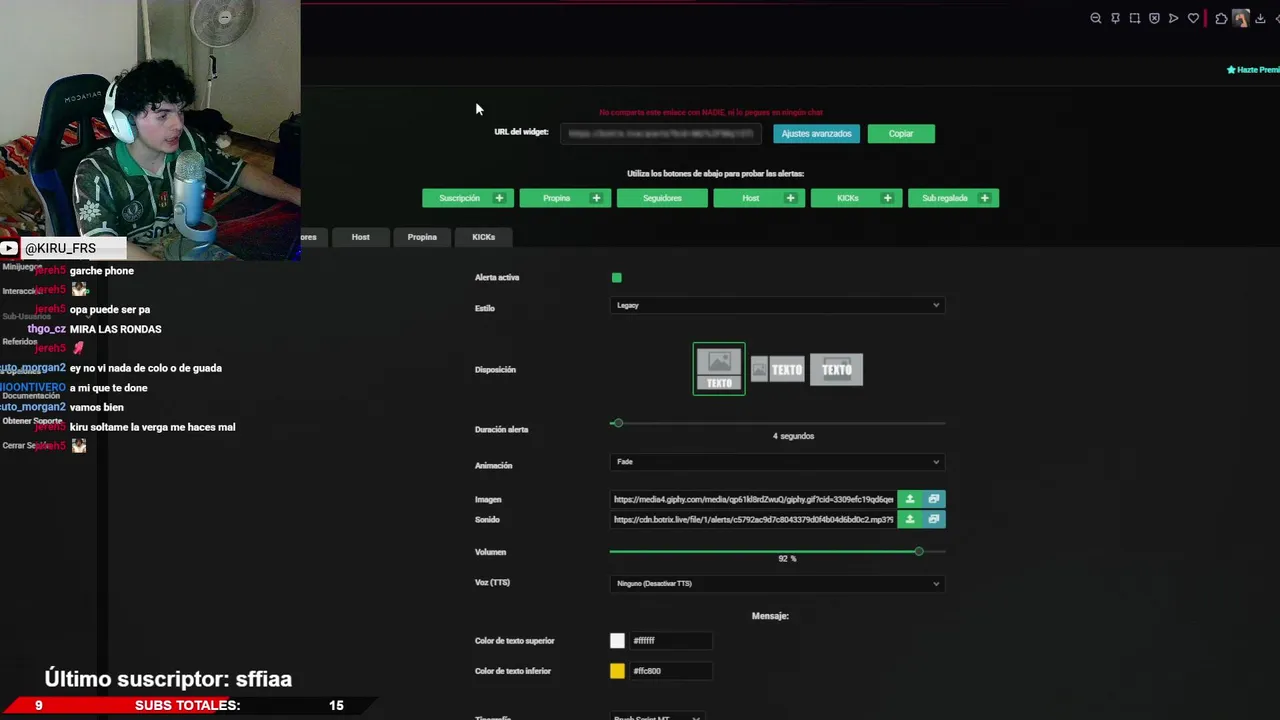This screenshot has height=720, width=1280.
Task: Click the plus icon on Host test button
Action: pyautogui.click(x=790, y=198)
